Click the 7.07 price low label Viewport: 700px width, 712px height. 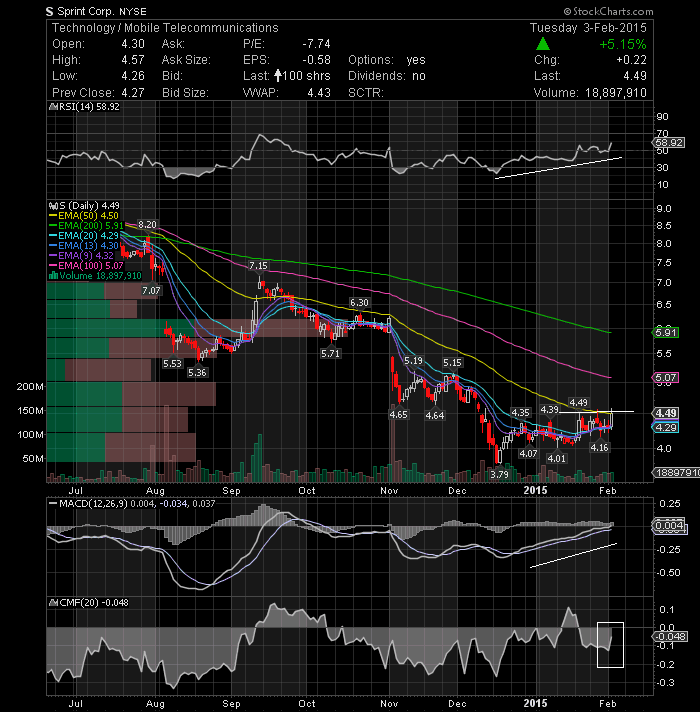point(151,290)
